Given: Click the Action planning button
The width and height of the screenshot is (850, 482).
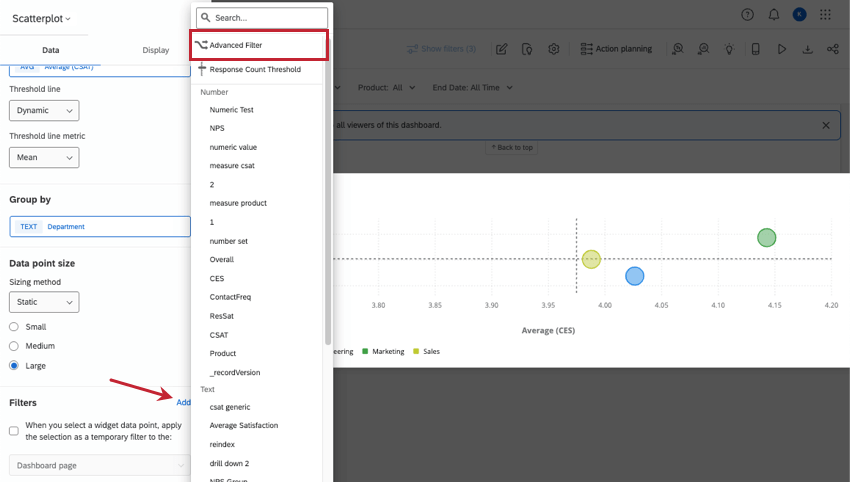Looking at the screenshot, I should 615,49.
